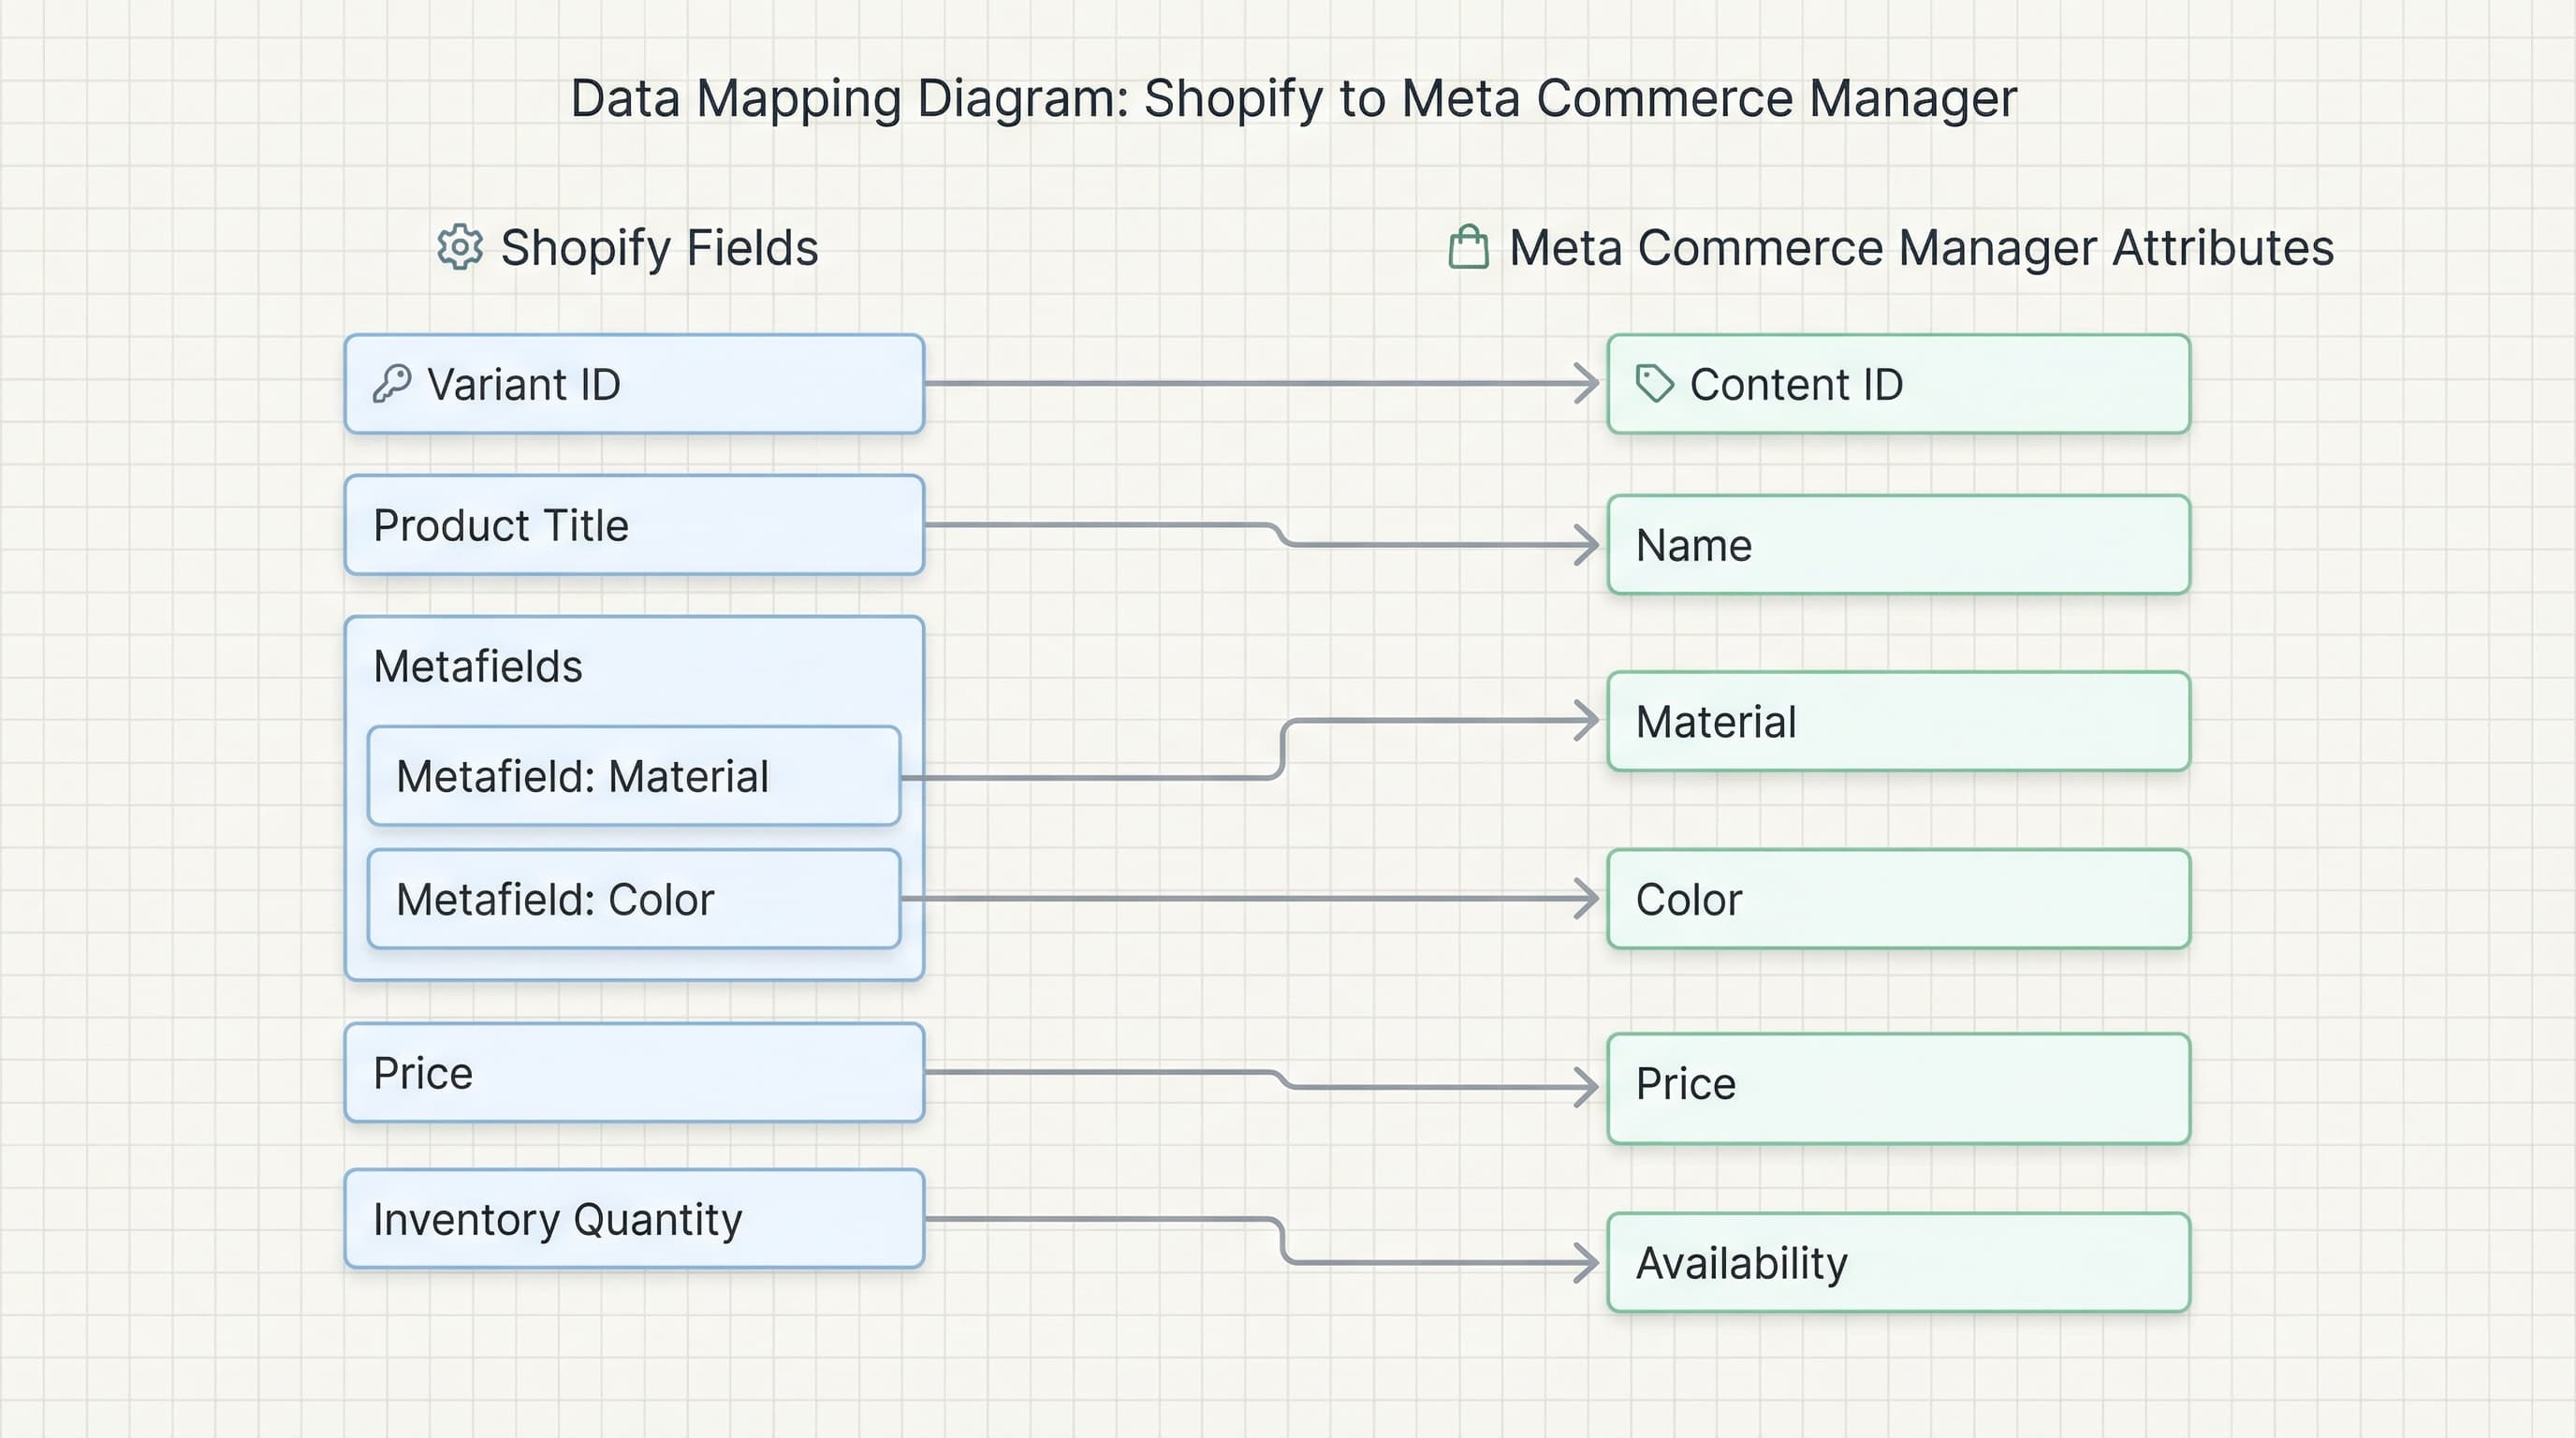Viewport: 2576px width, 1438px height.
Task: Click the Variant ID field node
Action: pos(633,383)
